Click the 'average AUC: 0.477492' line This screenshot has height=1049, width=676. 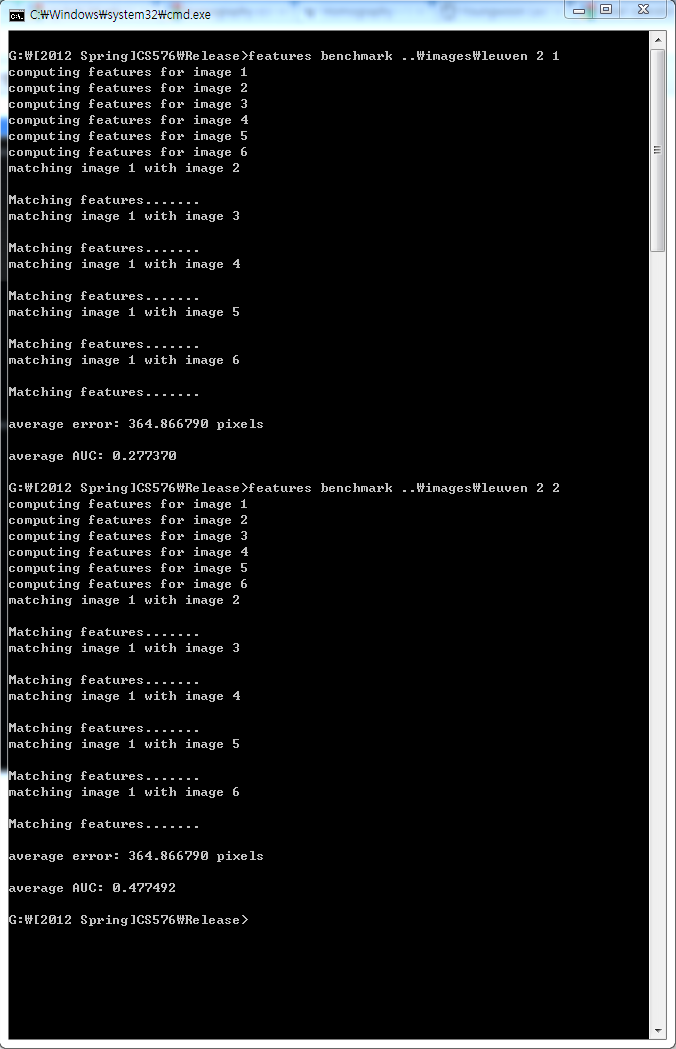92,888
